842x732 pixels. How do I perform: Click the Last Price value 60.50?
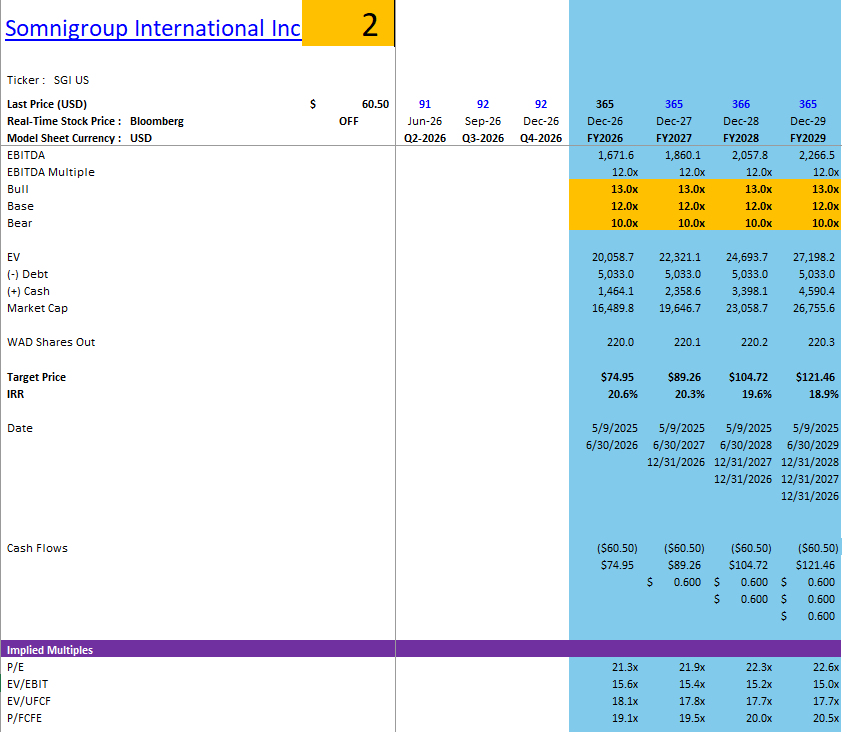click(375, 104)
